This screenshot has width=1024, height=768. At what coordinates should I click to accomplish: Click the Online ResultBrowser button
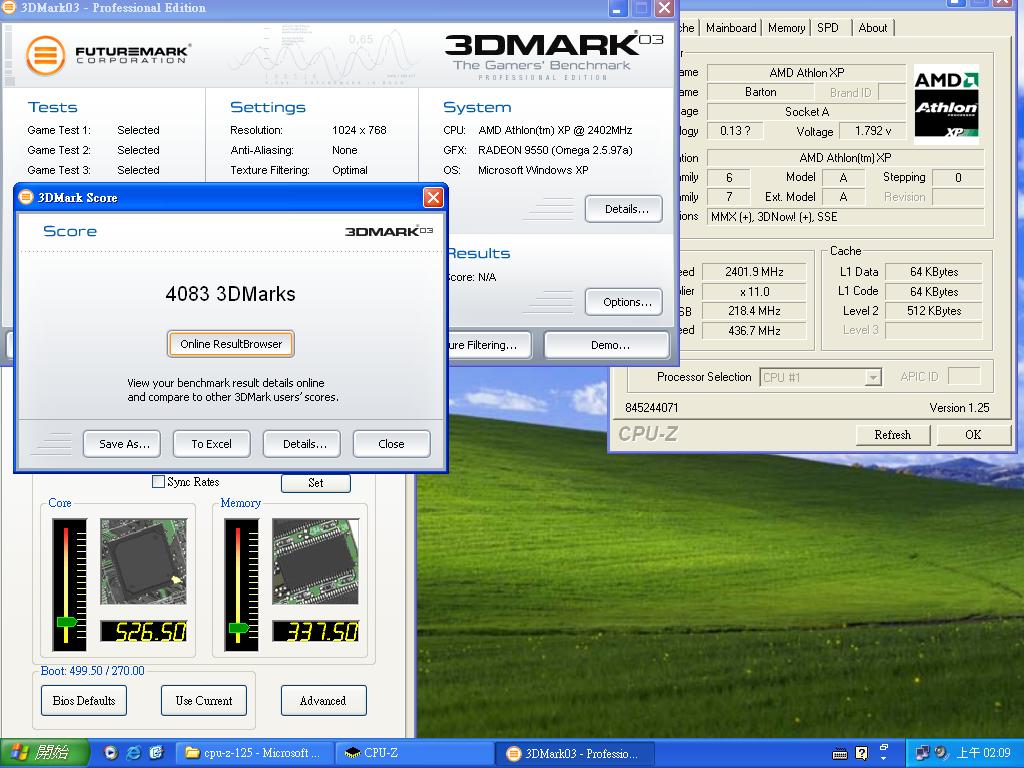coord(231,344)
